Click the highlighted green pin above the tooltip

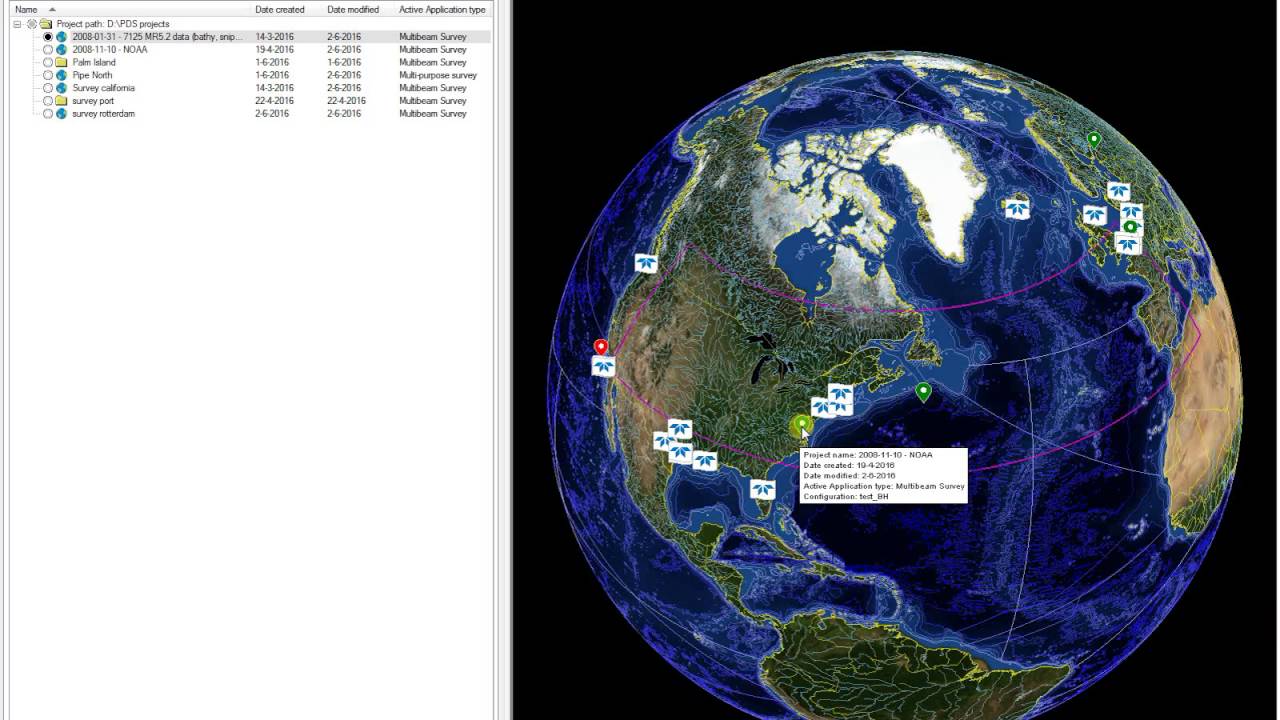(x=801, y=427)
